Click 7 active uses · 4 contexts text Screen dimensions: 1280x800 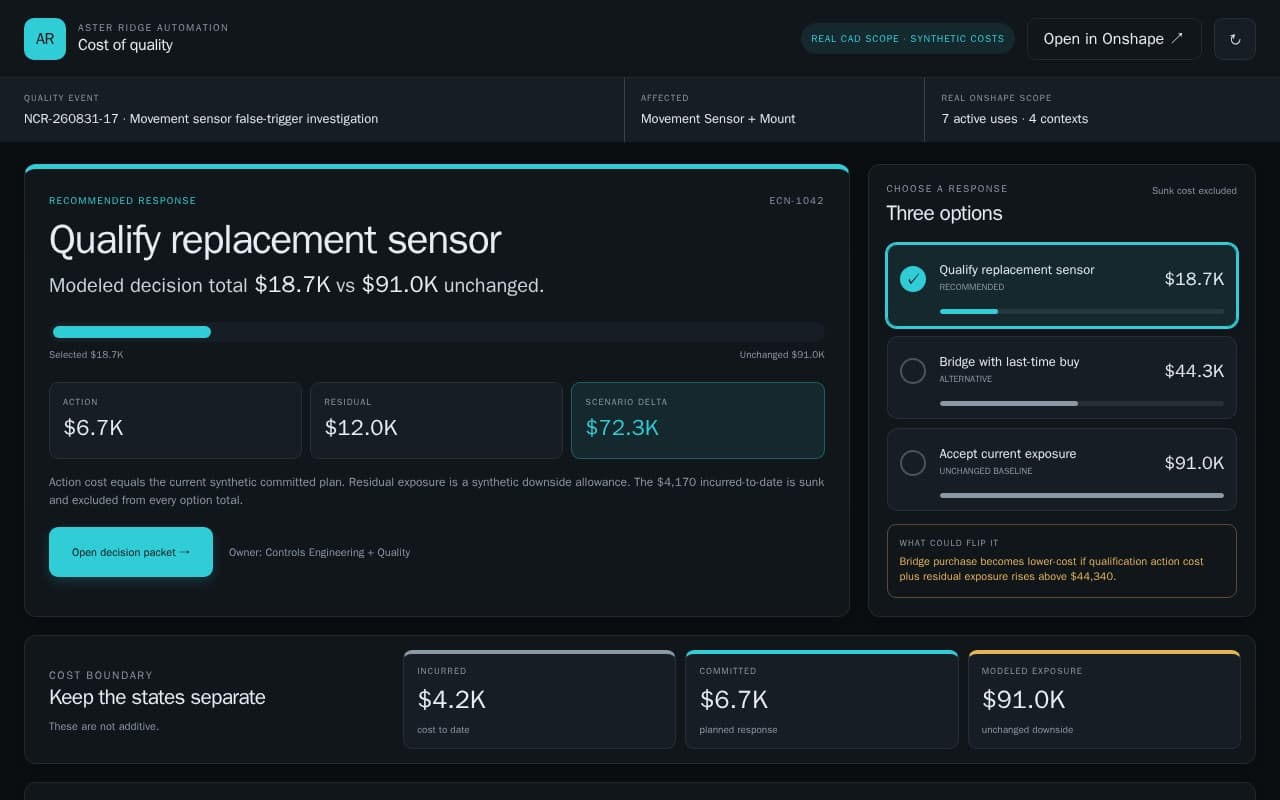[x=1014, y=119]
